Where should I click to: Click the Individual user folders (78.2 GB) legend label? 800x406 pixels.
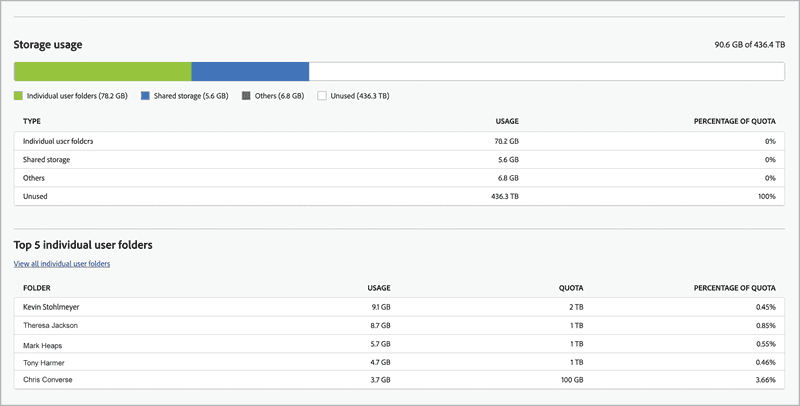click(77, 95)
